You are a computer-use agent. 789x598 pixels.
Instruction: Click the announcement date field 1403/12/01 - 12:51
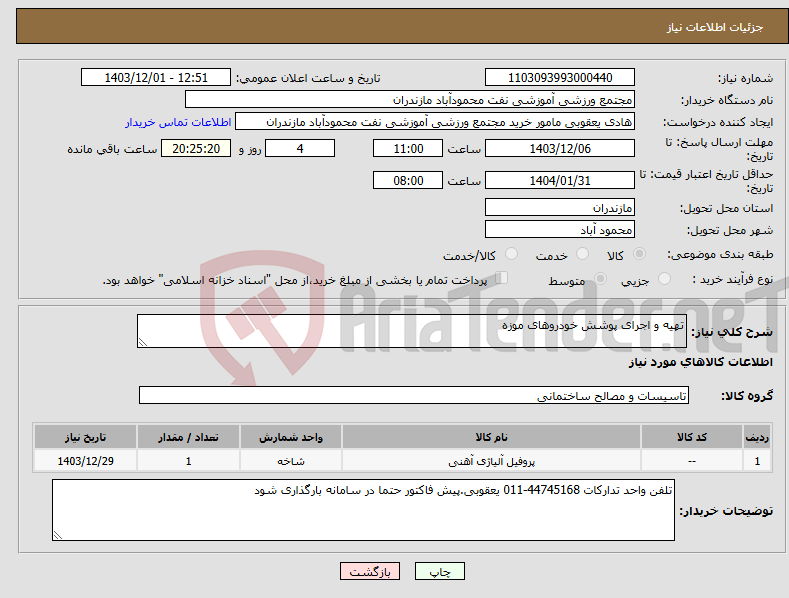155,78
